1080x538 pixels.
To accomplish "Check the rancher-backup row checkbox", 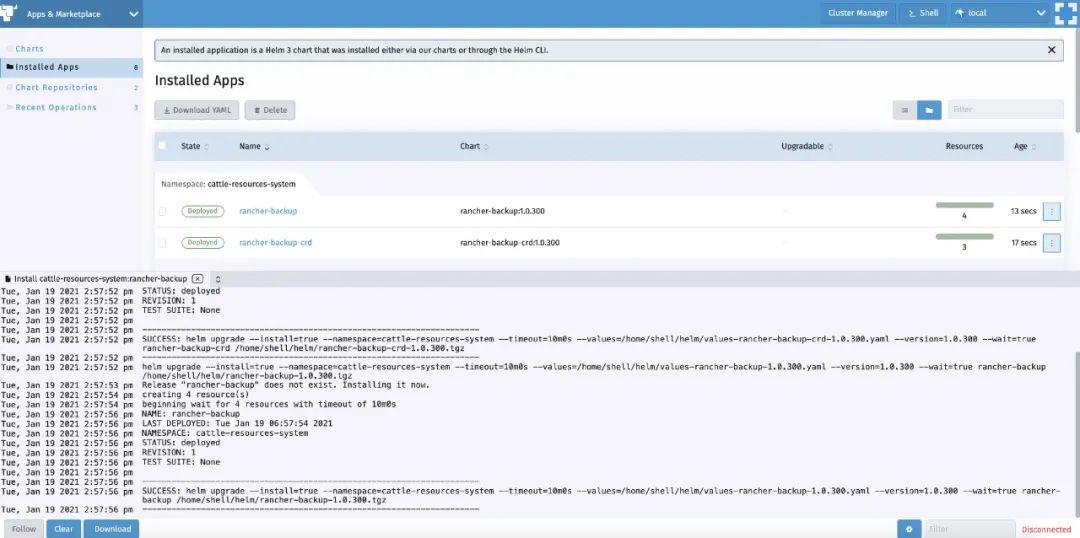I will pyautogui.click(x=163, y=211).
